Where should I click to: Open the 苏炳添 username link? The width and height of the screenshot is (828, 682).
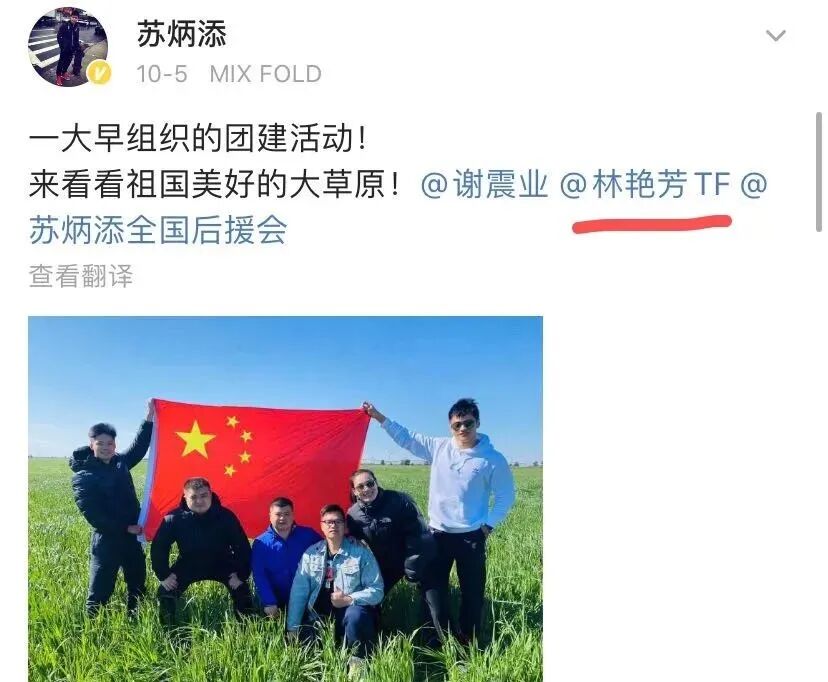click(x=182, y=34)
